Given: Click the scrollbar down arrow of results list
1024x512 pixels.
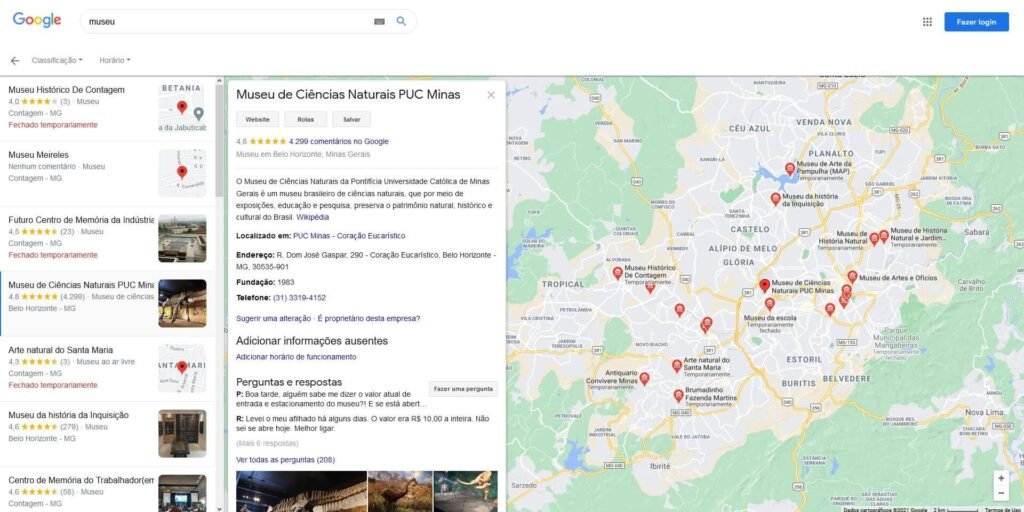Looking at the screenshot, I should [x=219, y=508].
